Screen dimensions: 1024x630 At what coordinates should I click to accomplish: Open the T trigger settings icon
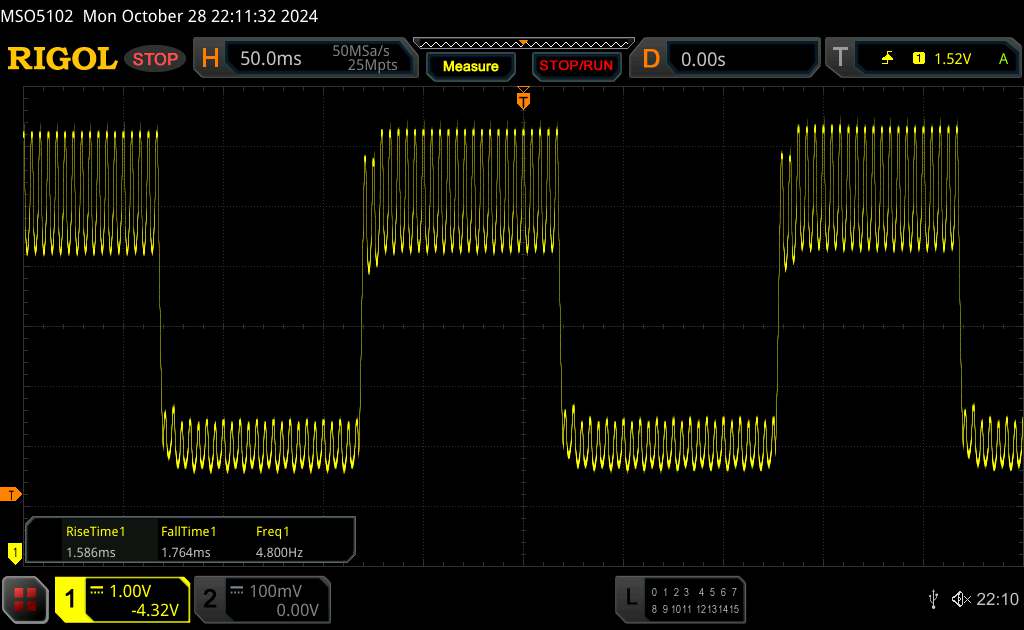point(838,59)
